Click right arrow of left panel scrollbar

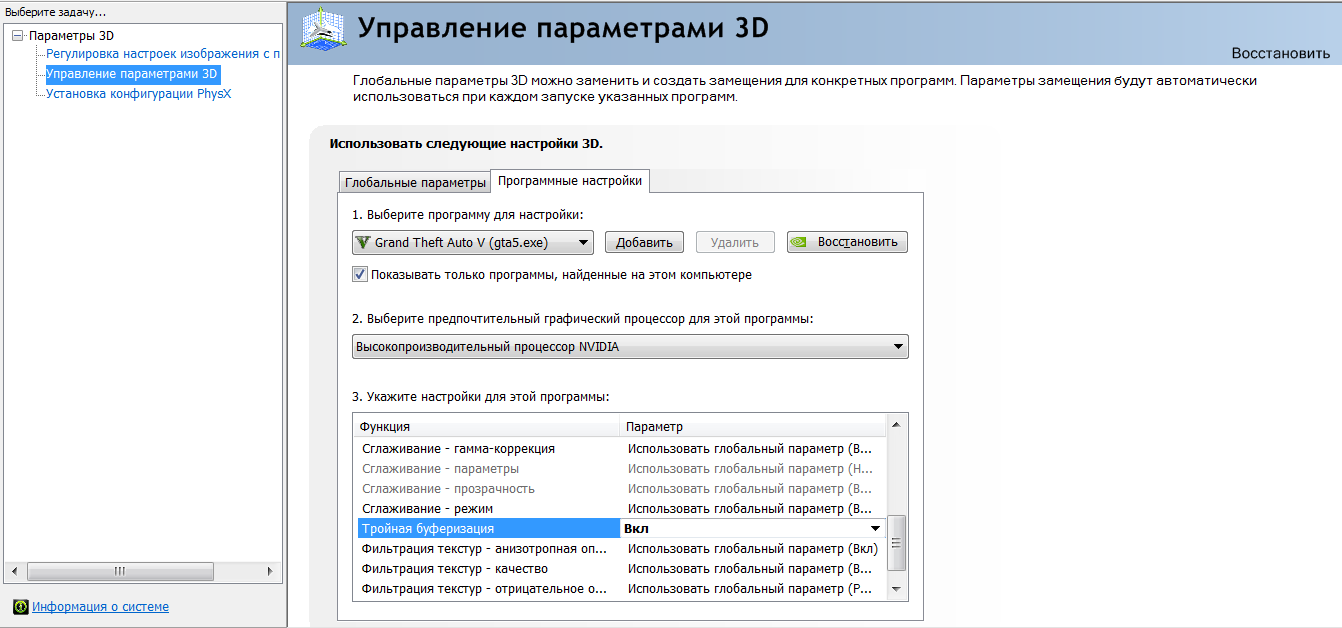coord(269,571)
